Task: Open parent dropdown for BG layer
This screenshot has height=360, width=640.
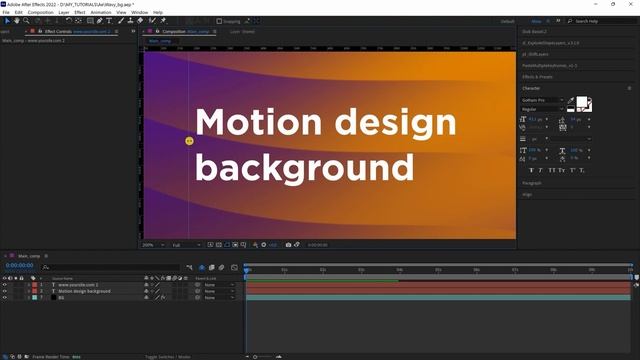Action: (x=219, y=298)
